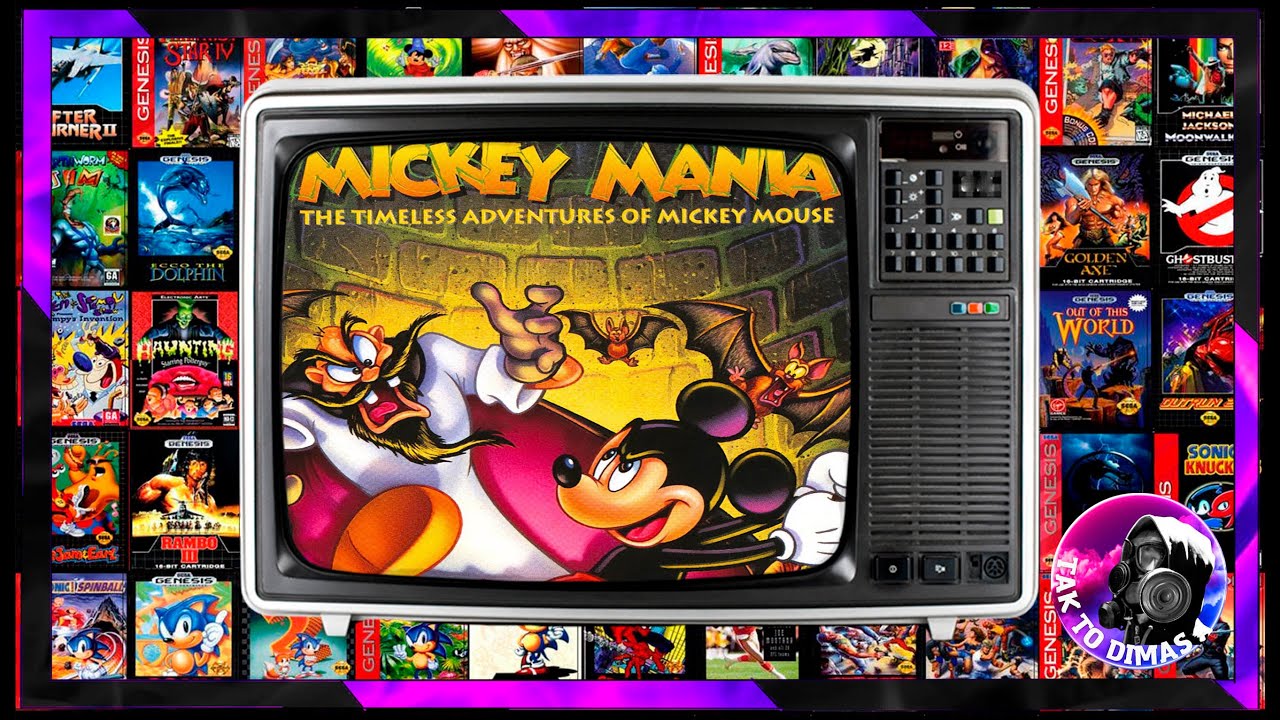Select the Out of This World cover
This screenshot has height=720, width=1280.
pyautogui.click(x=1095, y=359)
